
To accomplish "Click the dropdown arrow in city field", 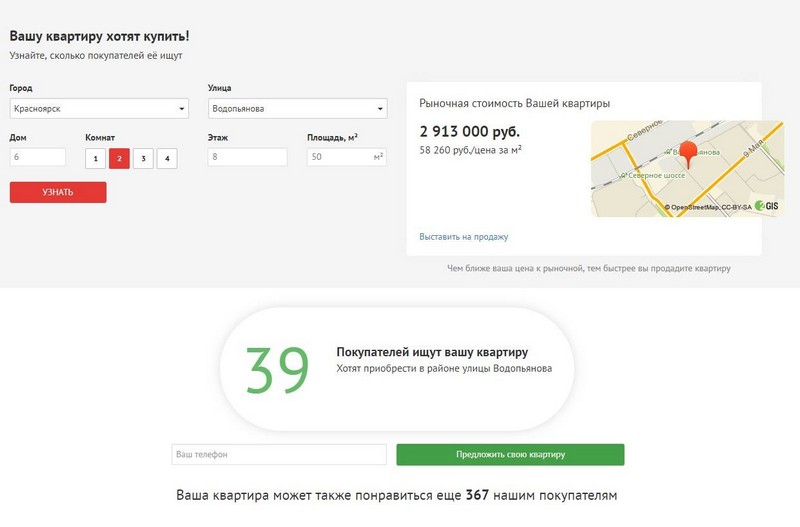I will [182, 109].
